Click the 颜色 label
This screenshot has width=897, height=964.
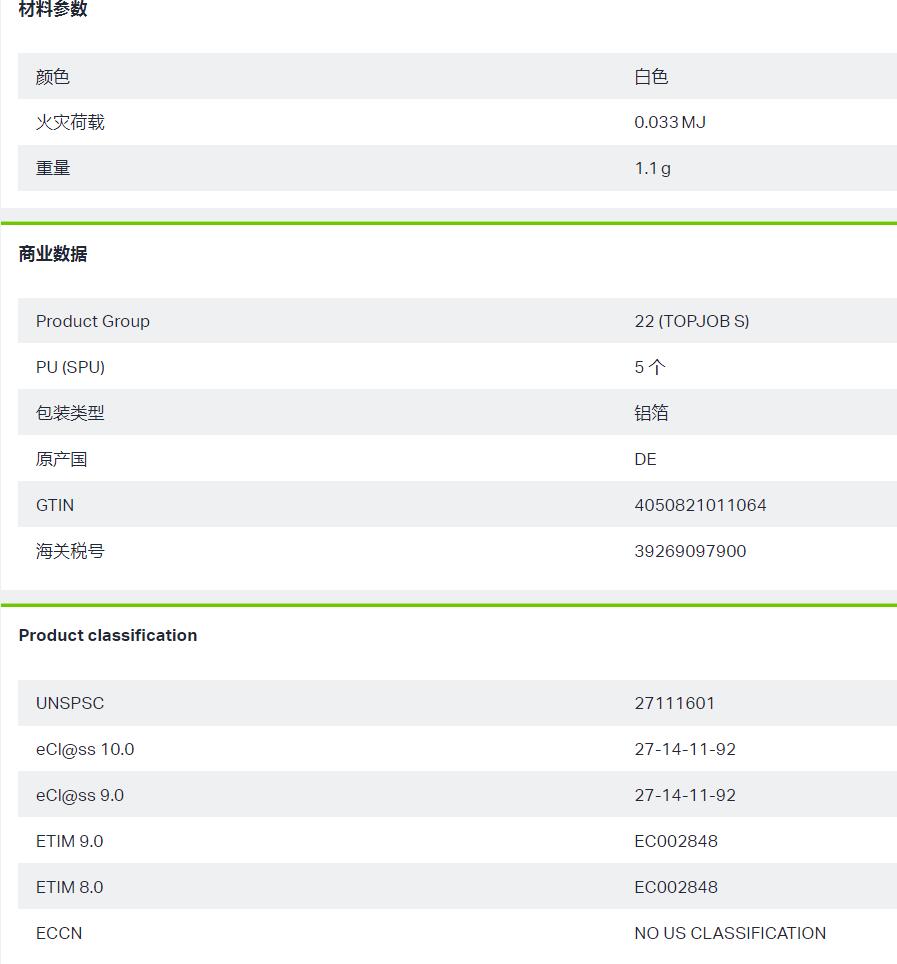pyautogui.click(x=53, y=77)
